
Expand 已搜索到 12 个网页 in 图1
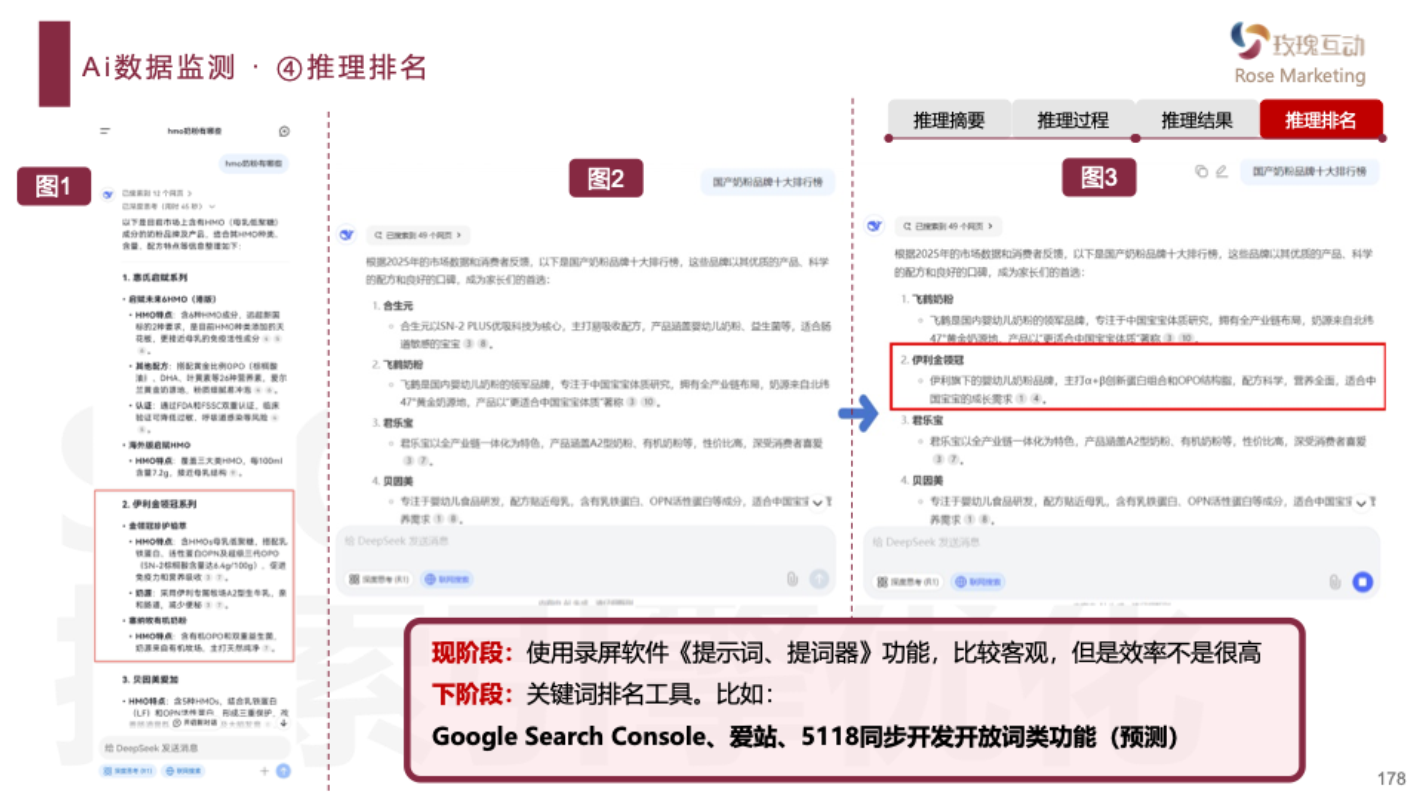157,192
